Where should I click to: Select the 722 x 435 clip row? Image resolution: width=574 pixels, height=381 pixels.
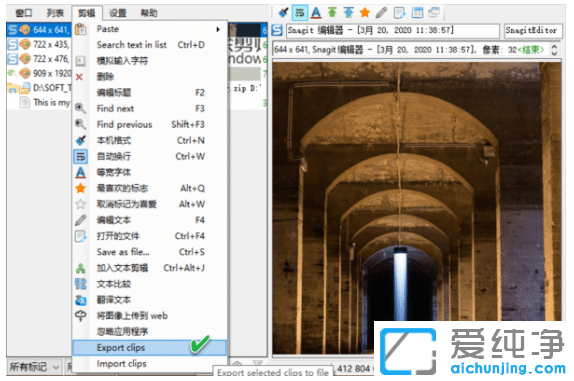(39, 44)
